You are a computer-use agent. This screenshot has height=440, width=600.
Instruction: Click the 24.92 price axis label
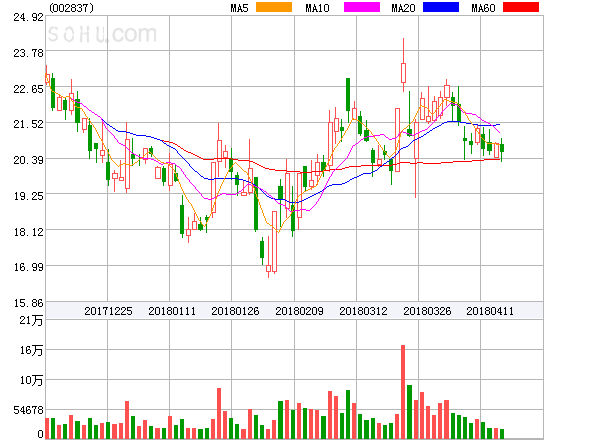(28, 18)
